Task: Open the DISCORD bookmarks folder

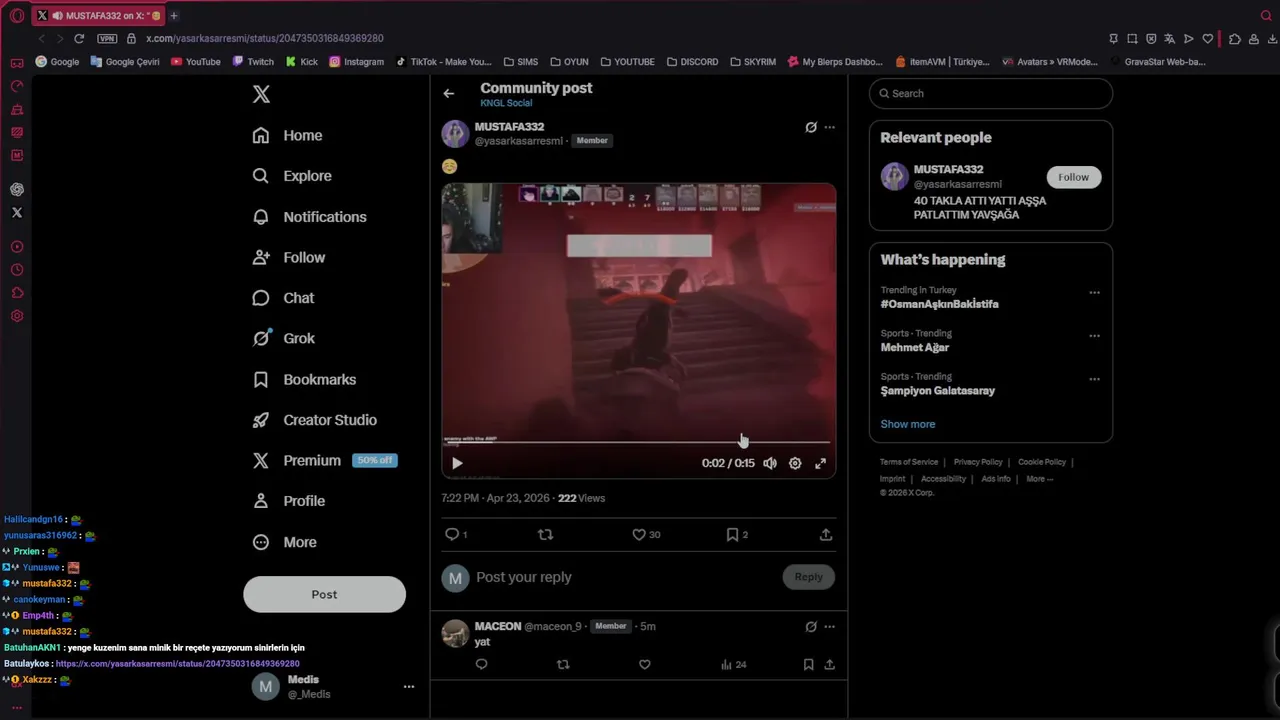Action: [x=692, y=61]
